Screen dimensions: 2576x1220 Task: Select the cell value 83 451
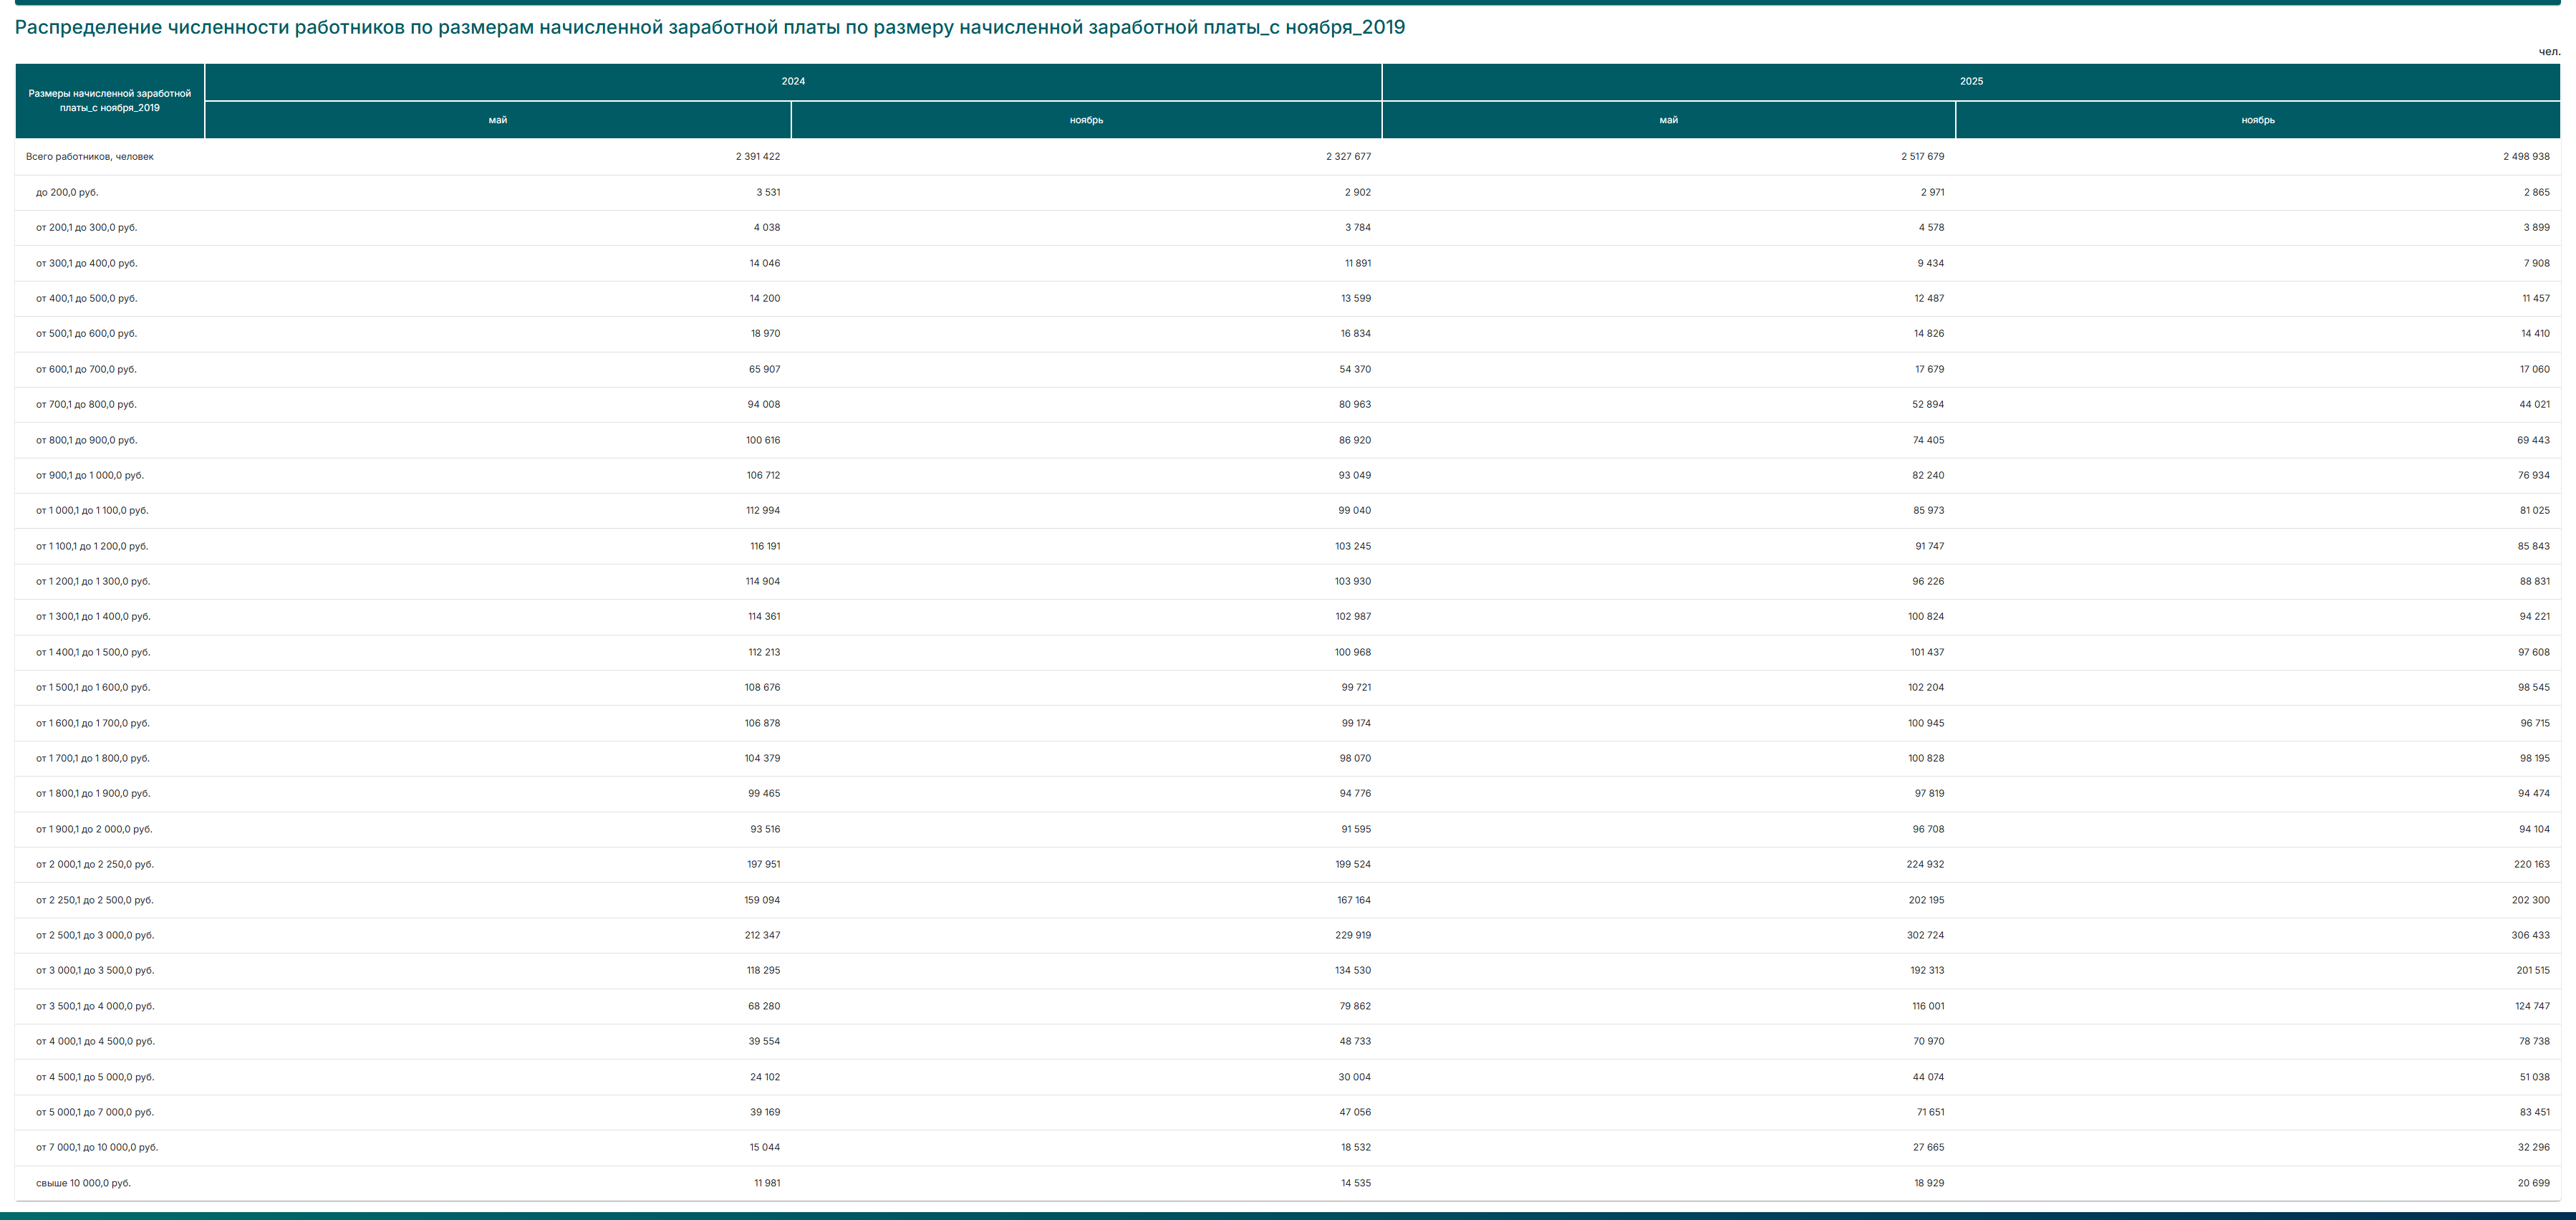2535,1112
